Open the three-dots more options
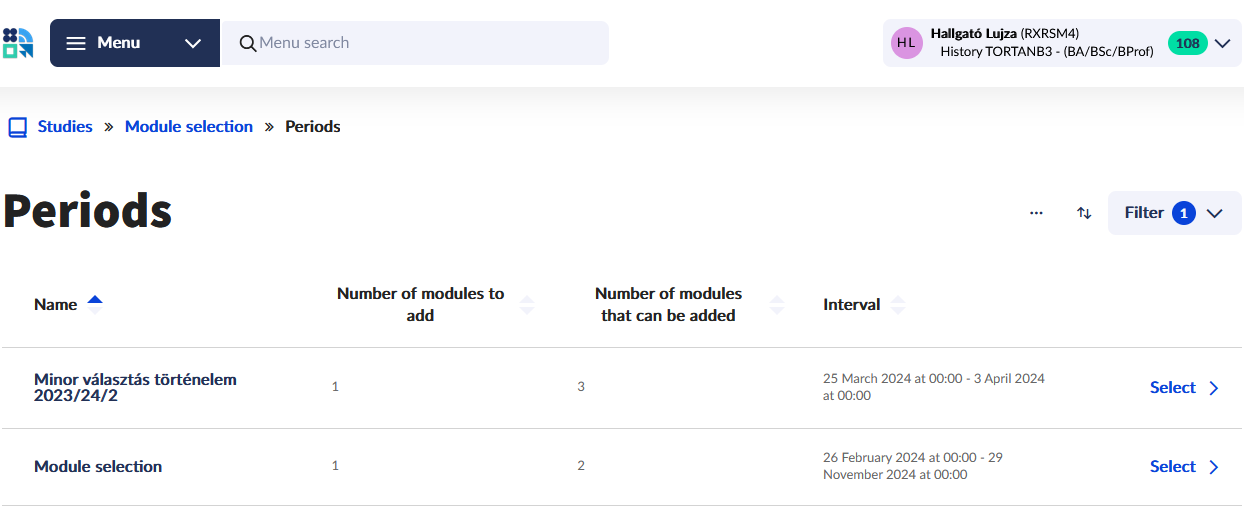Viewport: 1244px width, 508px height. point(1036,213)
